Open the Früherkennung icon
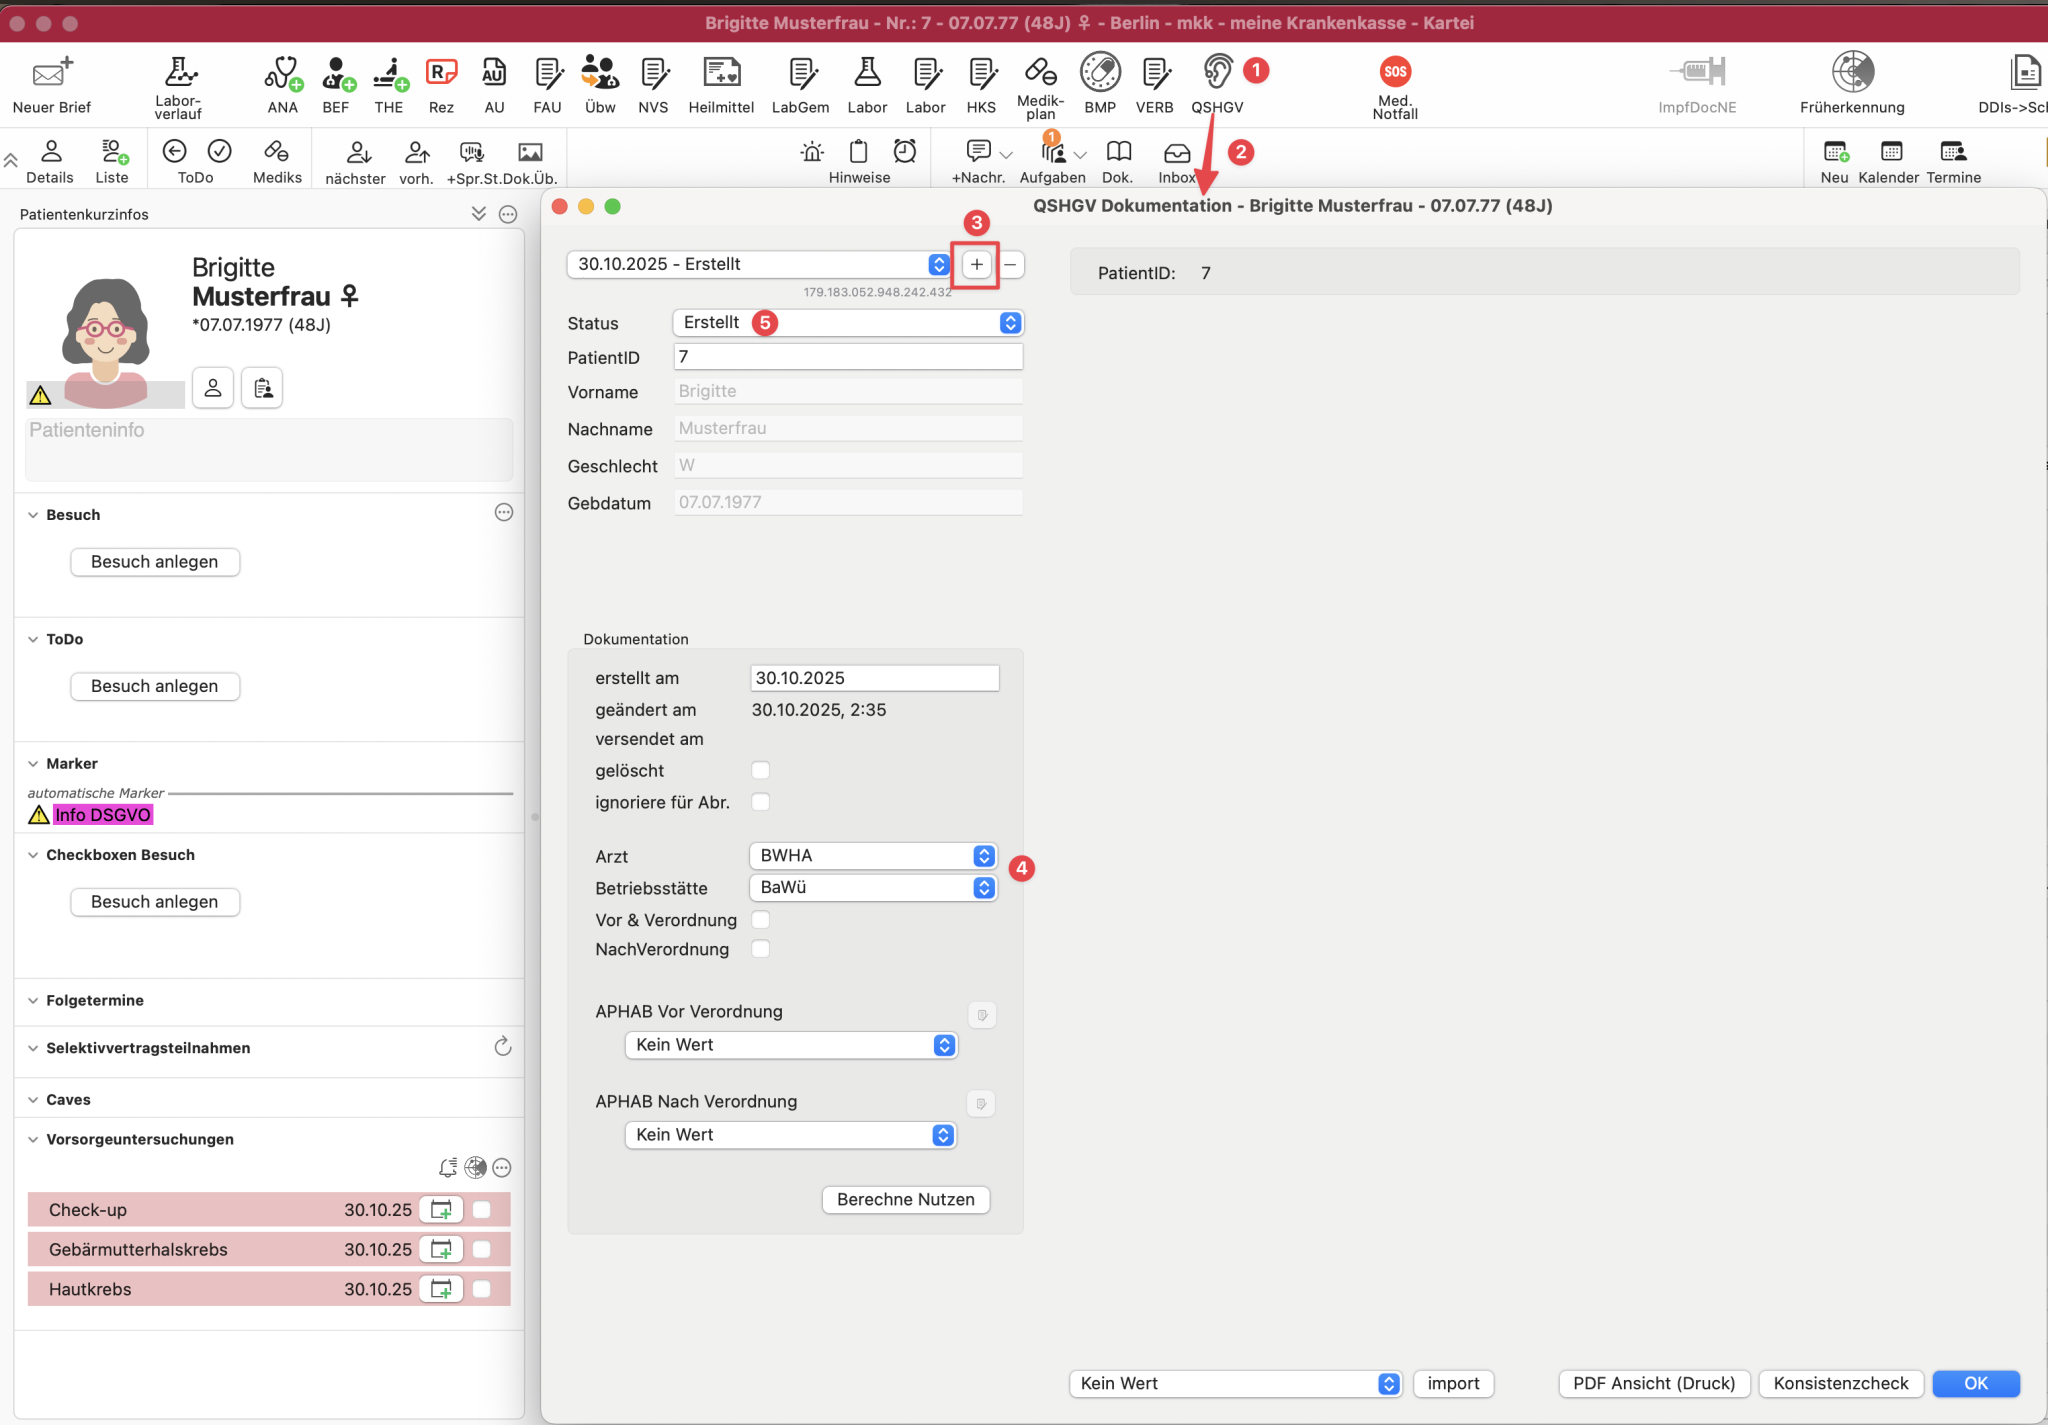 pyautogui.click(x=1851, y=73)
